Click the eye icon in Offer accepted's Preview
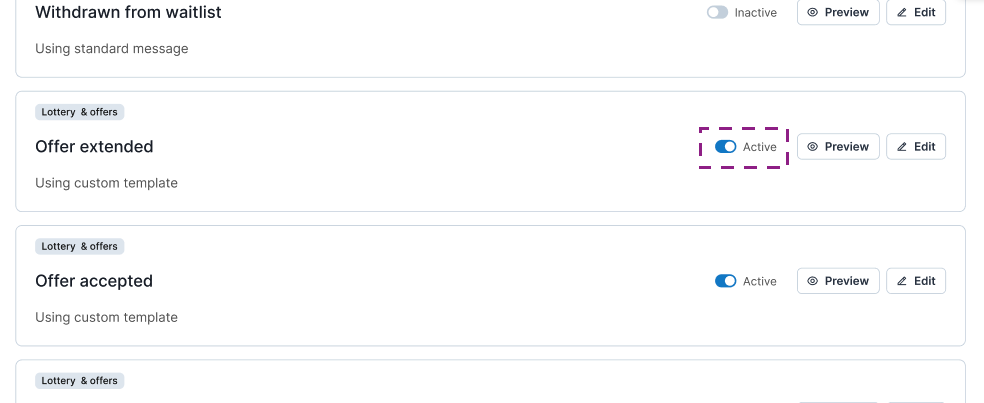The height and width of the screenshot is (403, 984). [813, 281]
